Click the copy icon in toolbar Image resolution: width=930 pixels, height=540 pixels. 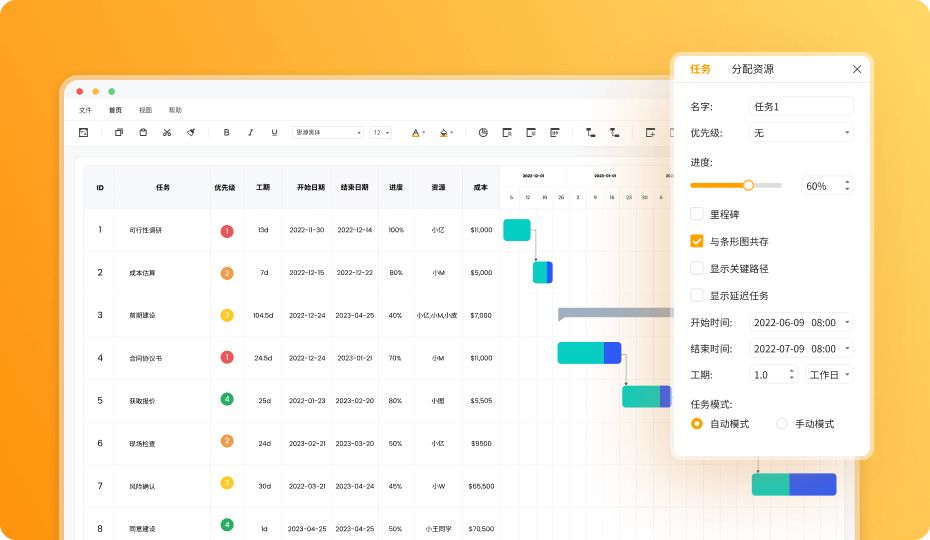[x=119, y=133]
